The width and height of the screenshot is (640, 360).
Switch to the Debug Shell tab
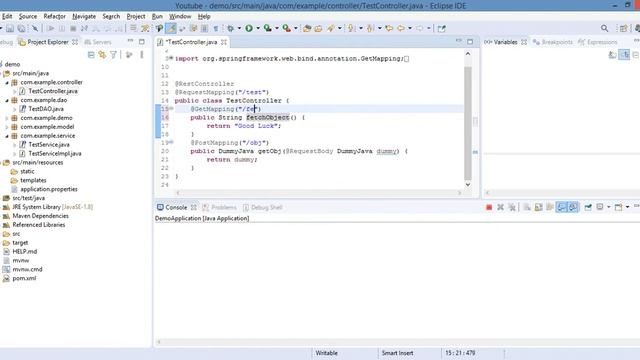click(x=263, y=207)
